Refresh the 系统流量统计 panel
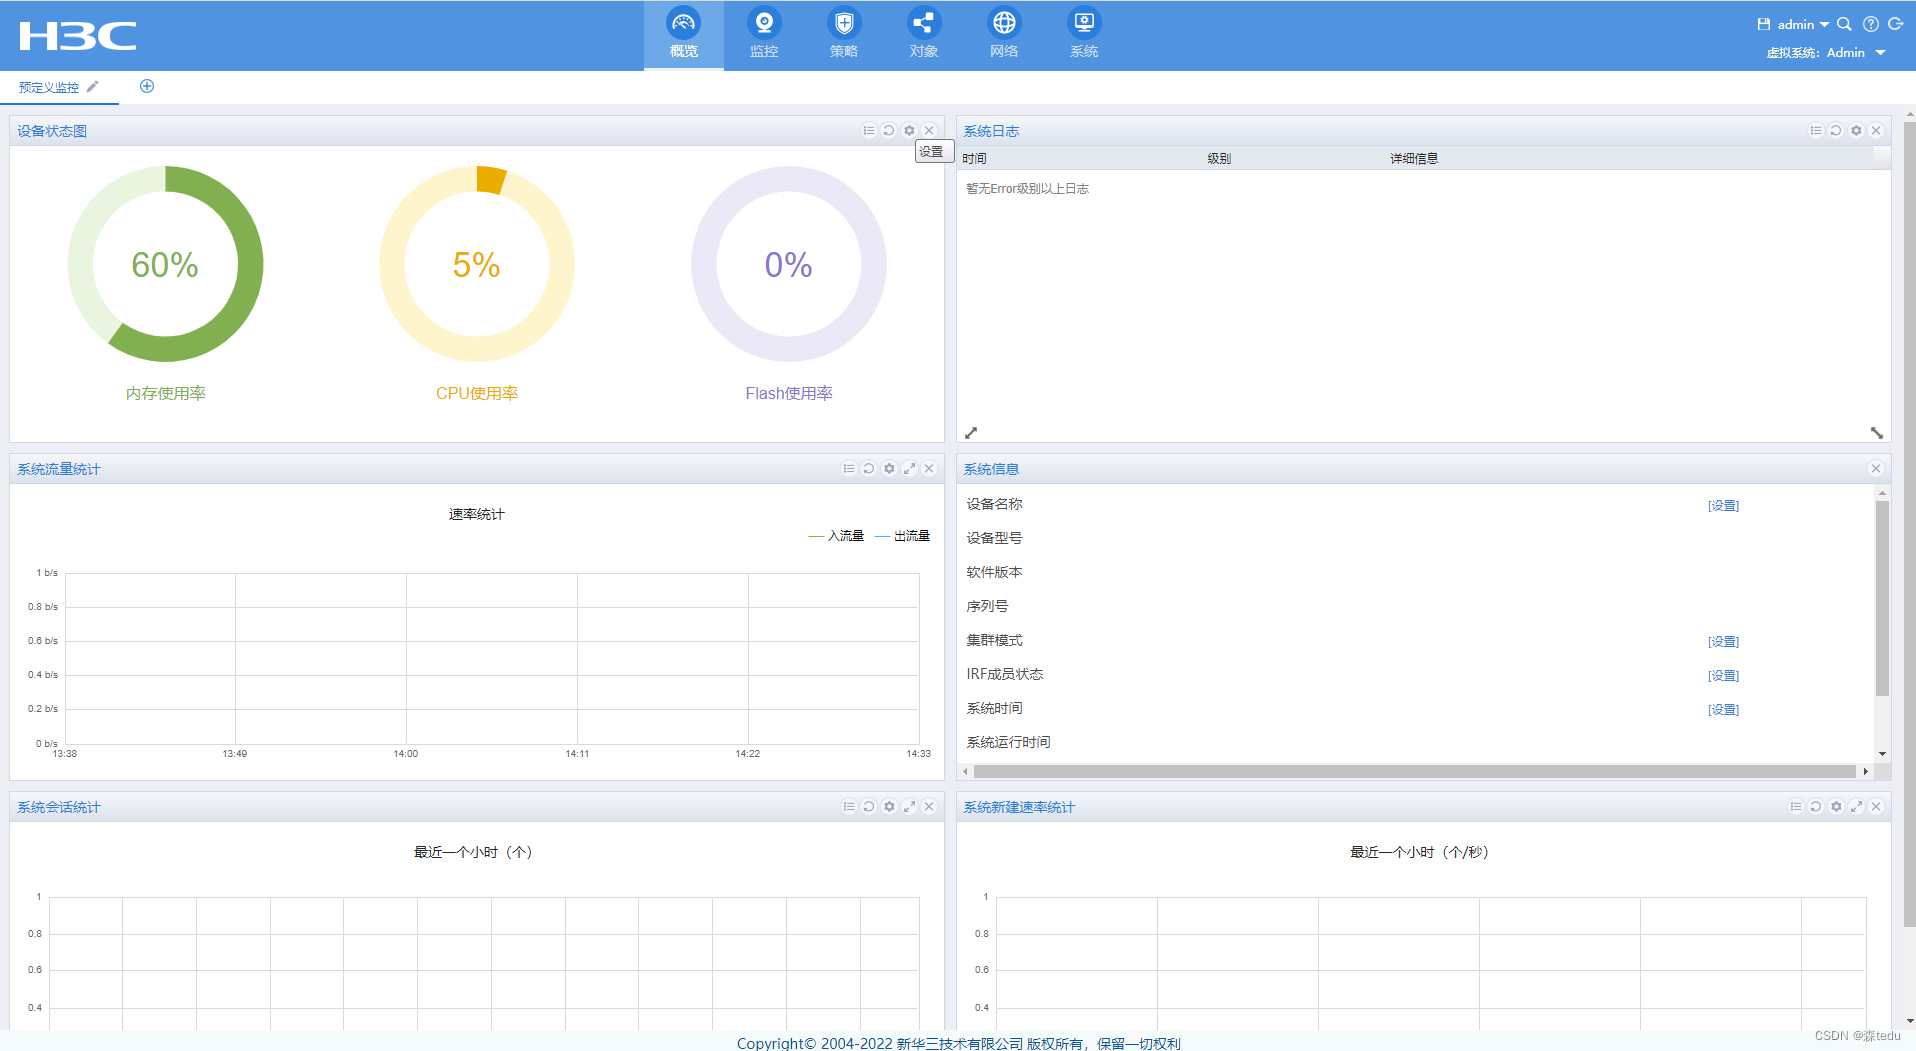Screen dimensions: 1916x1051 click(x=869, y=468)
